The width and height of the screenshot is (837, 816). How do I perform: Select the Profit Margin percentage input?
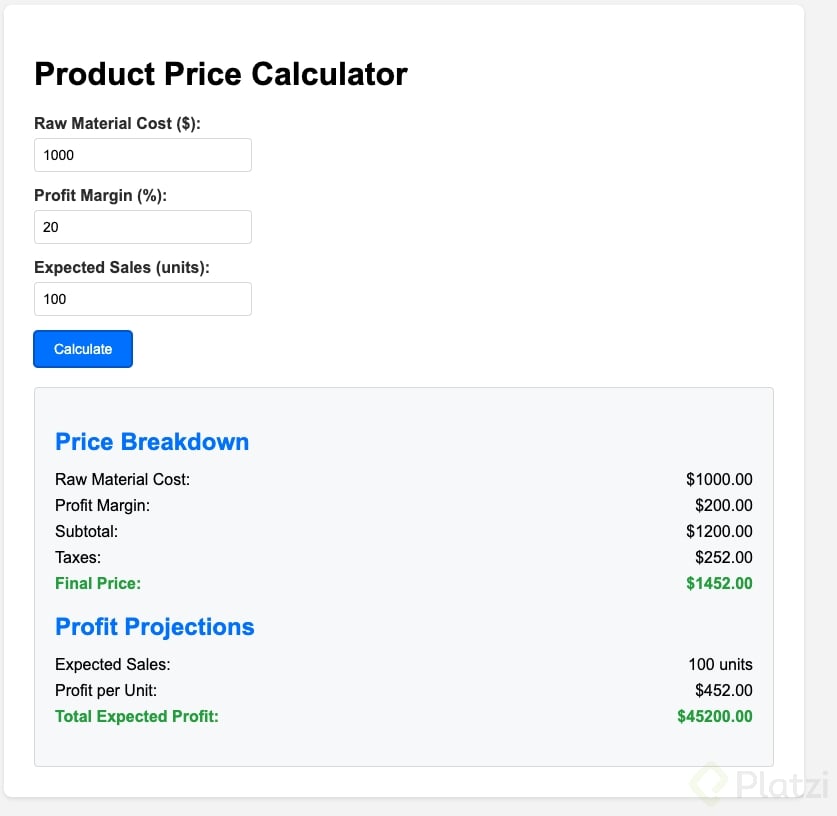[143, 227]
